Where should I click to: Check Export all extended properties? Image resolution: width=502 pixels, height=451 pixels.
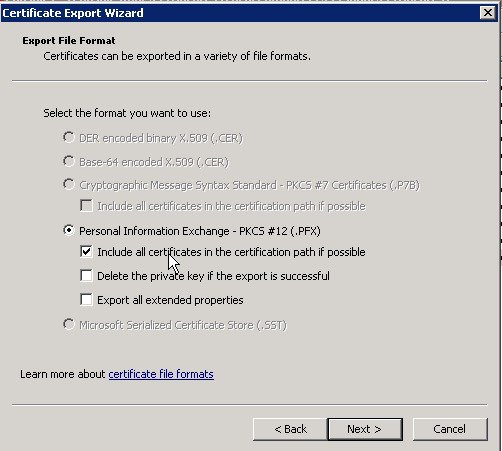click(86, 300)
